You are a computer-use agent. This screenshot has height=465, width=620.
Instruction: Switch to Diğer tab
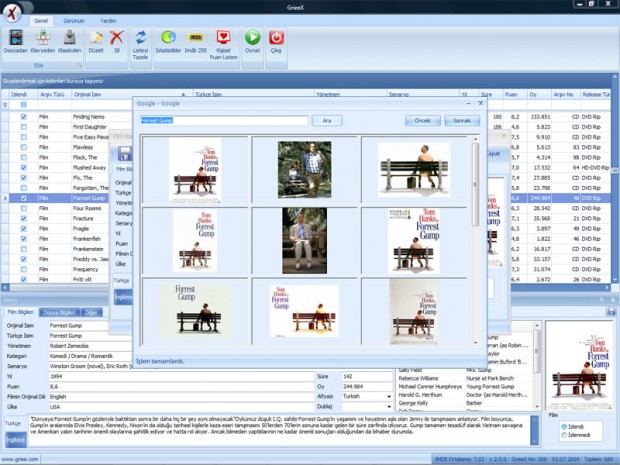coord(91,312)
